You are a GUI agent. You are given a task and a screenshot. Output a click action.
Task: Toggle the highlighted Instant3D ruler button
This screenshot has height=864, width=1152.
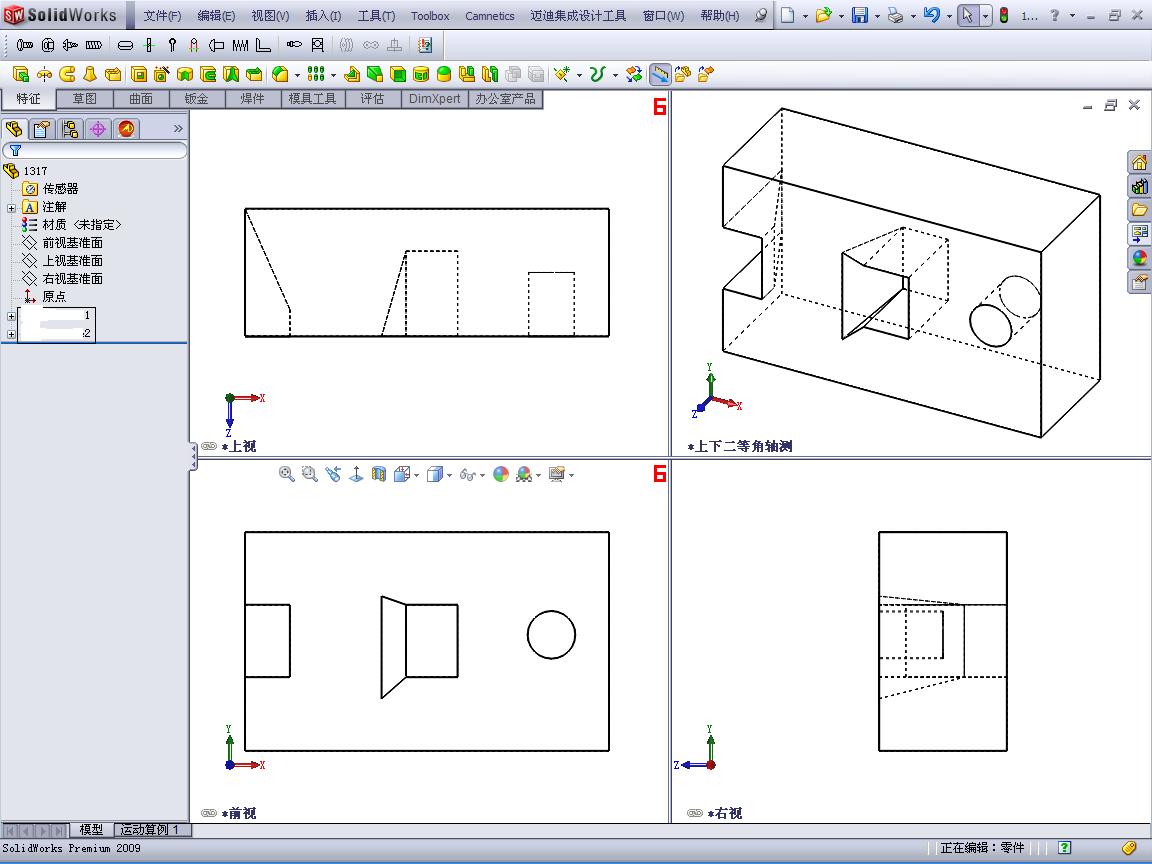pos(660,73)
